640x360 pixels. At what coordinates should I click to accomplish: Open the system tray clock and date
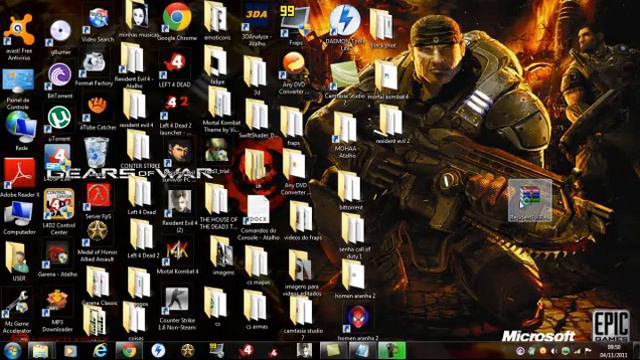point(614,351)
